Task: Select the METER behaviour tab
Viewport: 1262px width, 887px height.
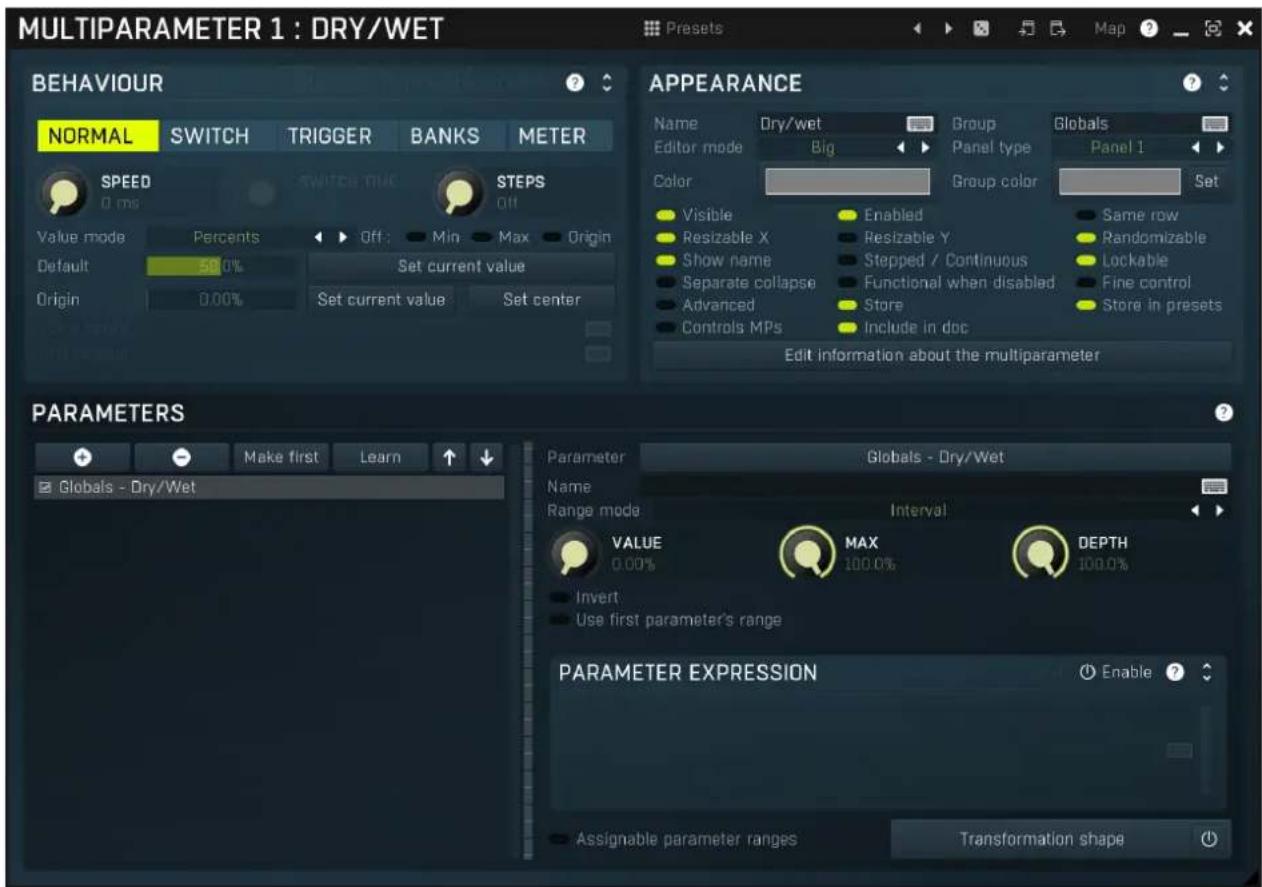Action: tap(552, 136)
